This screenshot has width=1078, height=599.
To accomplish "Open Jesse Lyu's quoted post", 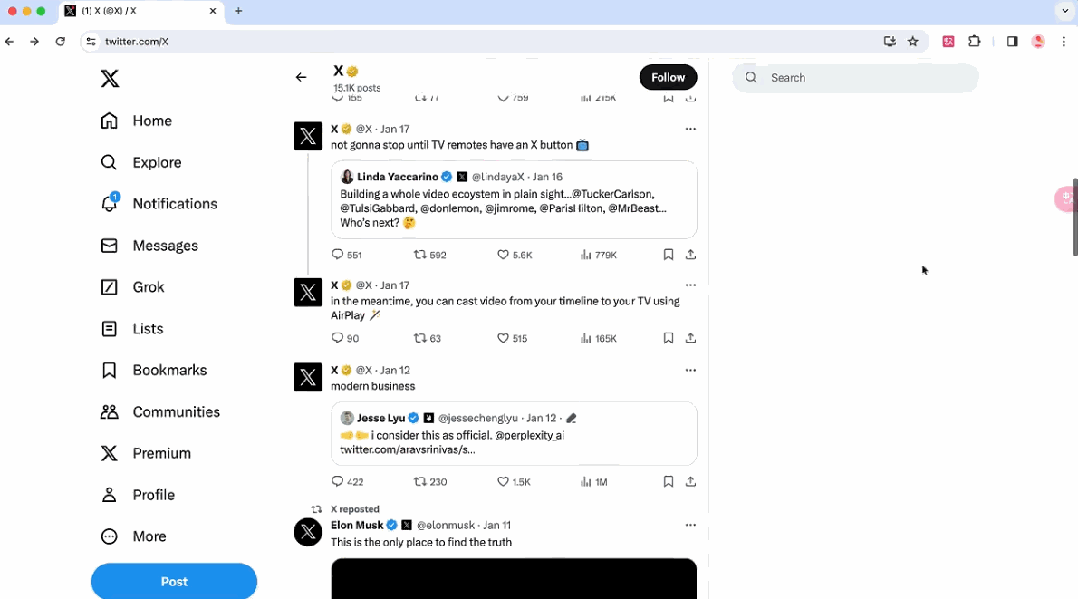I will 514,434.
